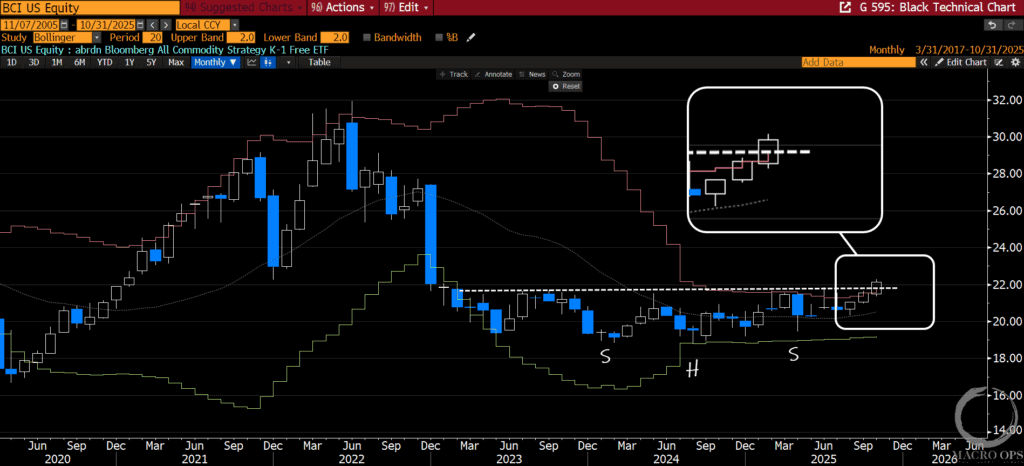Click the abrdn Bloomberg All Commodity Strategy ETF description
Screen dimensions: 1024x466
pyautogui.click(x=202, y=50)
